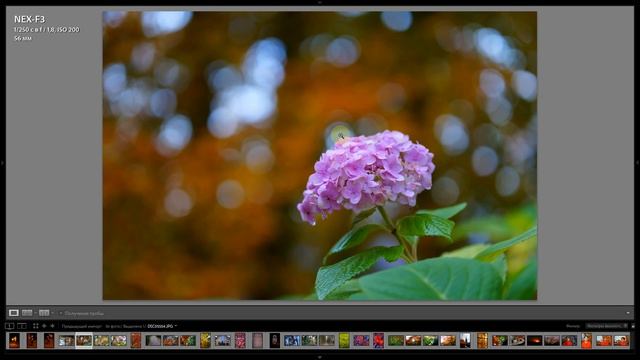Go back using the filmstrip left arrow
Viewport: 640px width, 360px height.
tap(44, 326)
